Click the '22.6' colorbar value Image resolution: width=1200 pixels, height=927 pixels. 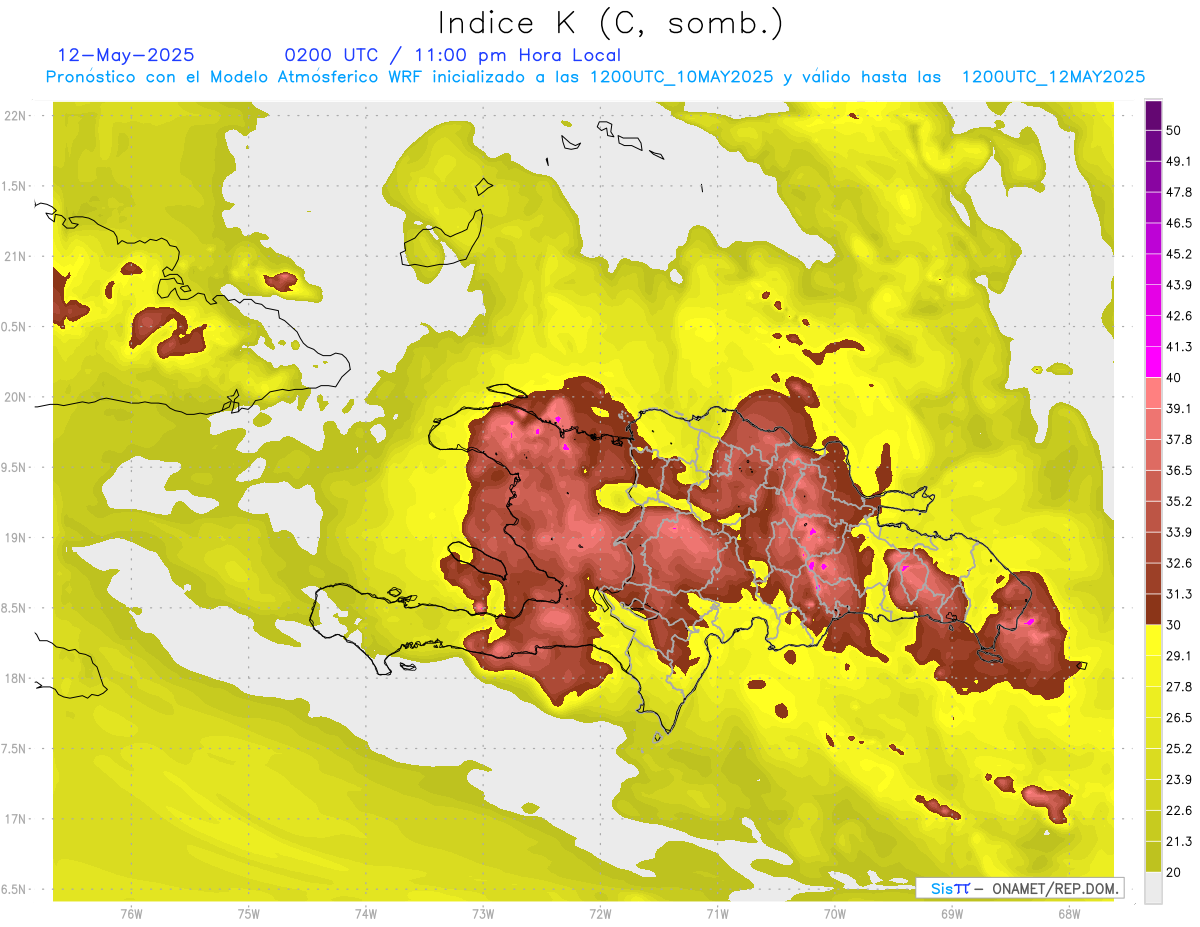[1179, 810]
